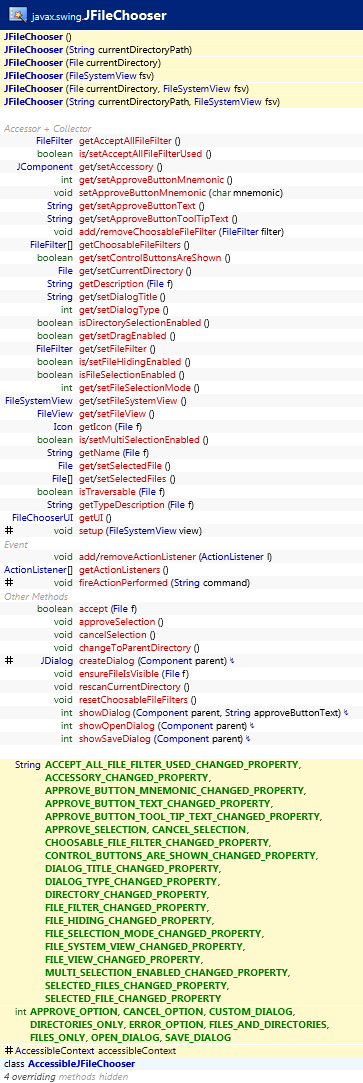Click the throws glyph after showOpenDialog signature
This screenshot has height=1083, width=363.
click(252, 726)
